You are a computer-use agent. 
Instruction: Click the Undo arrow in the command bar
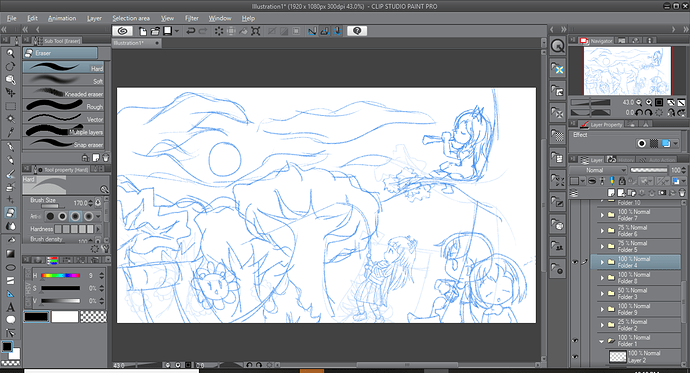[191, 31]
